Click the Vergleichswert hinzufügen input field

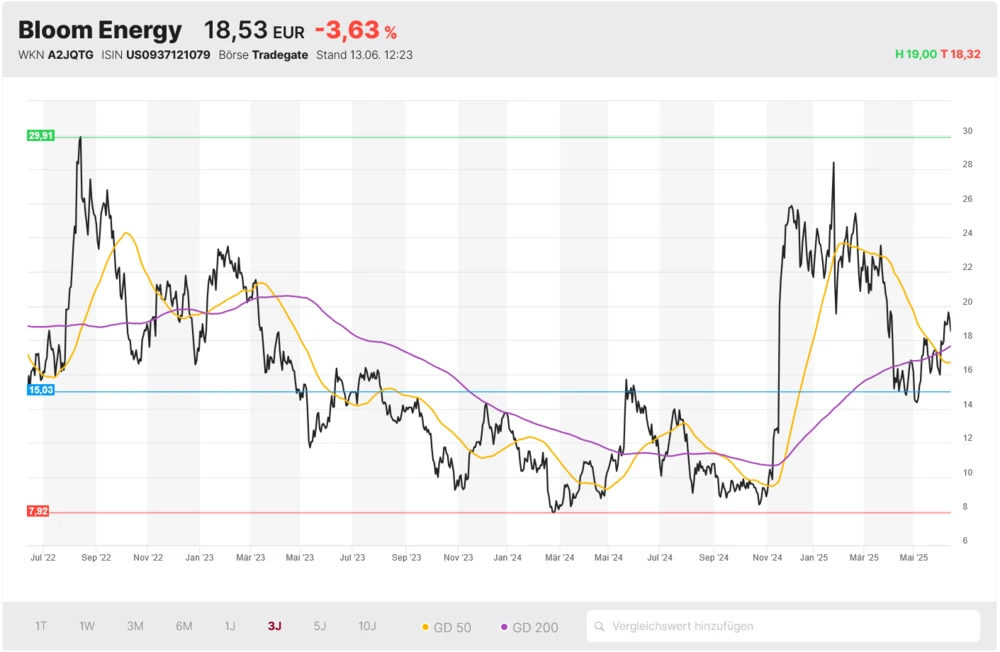(x=790, y=627)
